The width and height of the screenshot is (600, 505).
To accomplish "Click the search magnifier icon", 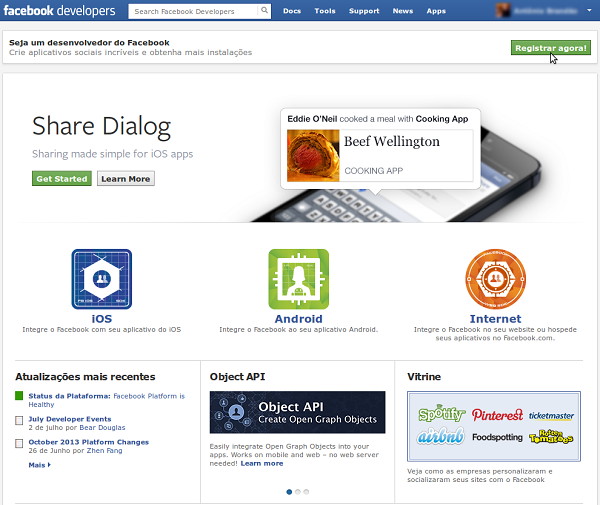I will (265, 12).
